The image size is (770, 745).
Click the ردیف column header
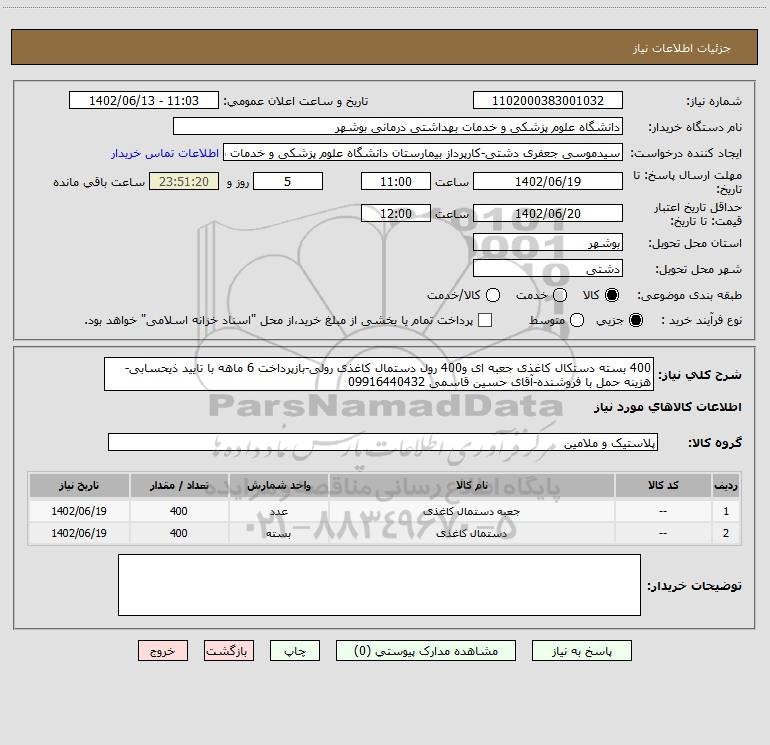(x=726, y=485)
